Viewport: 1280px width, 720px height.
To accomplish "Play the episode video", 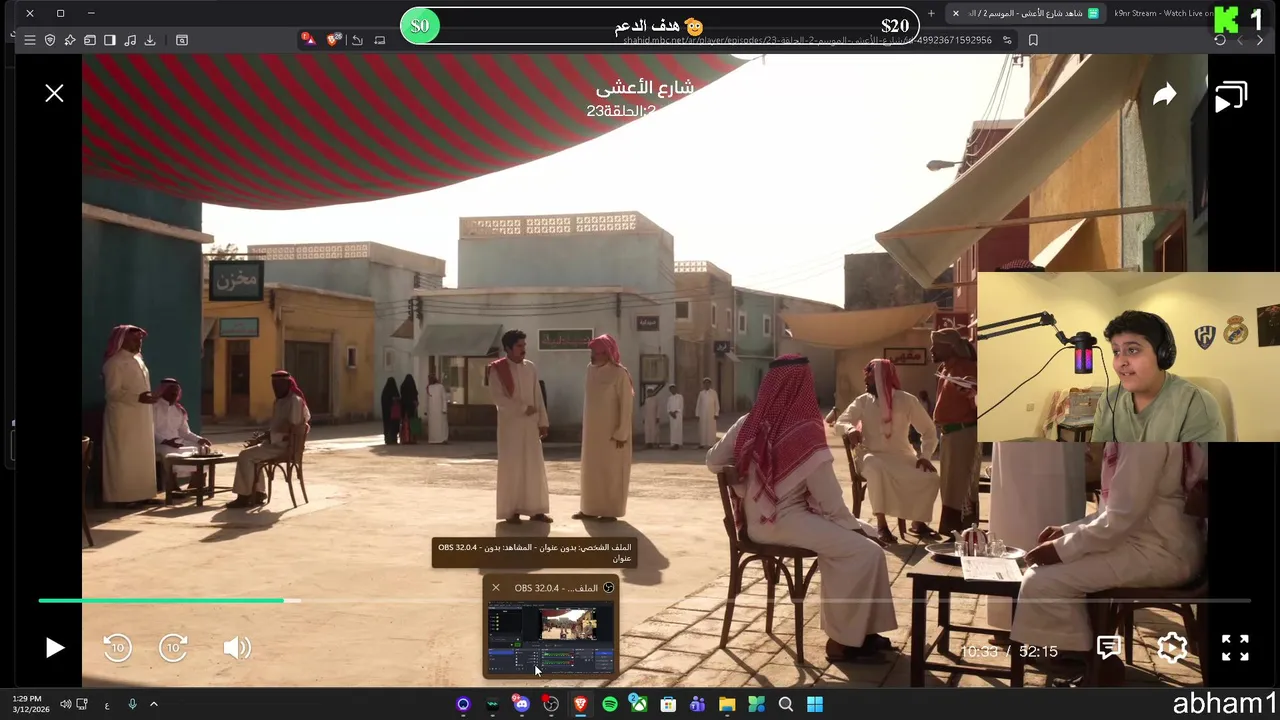I will pos(55,648).
